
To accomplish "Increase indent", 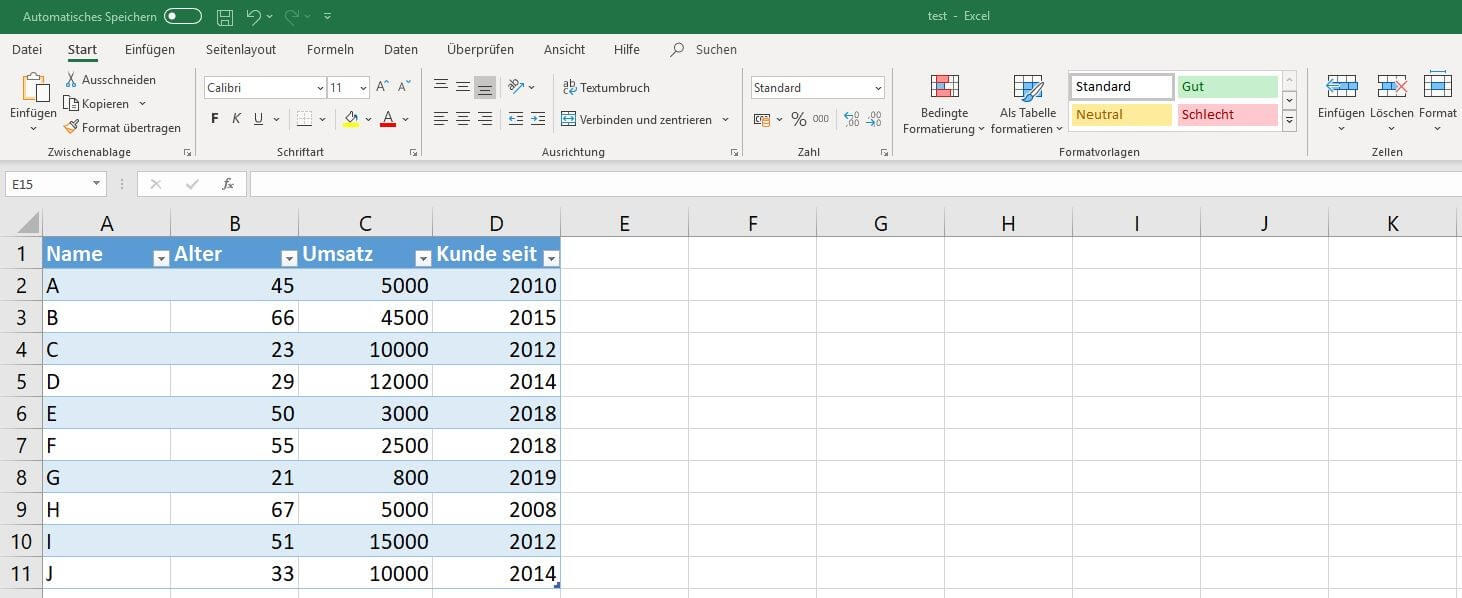I will click(538, 119).
